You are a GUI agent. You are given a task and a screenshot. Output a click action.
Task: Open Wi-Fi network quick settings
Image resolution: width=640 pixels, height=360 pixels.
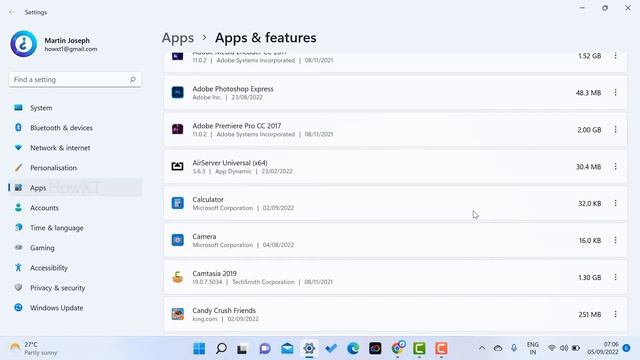551,348
